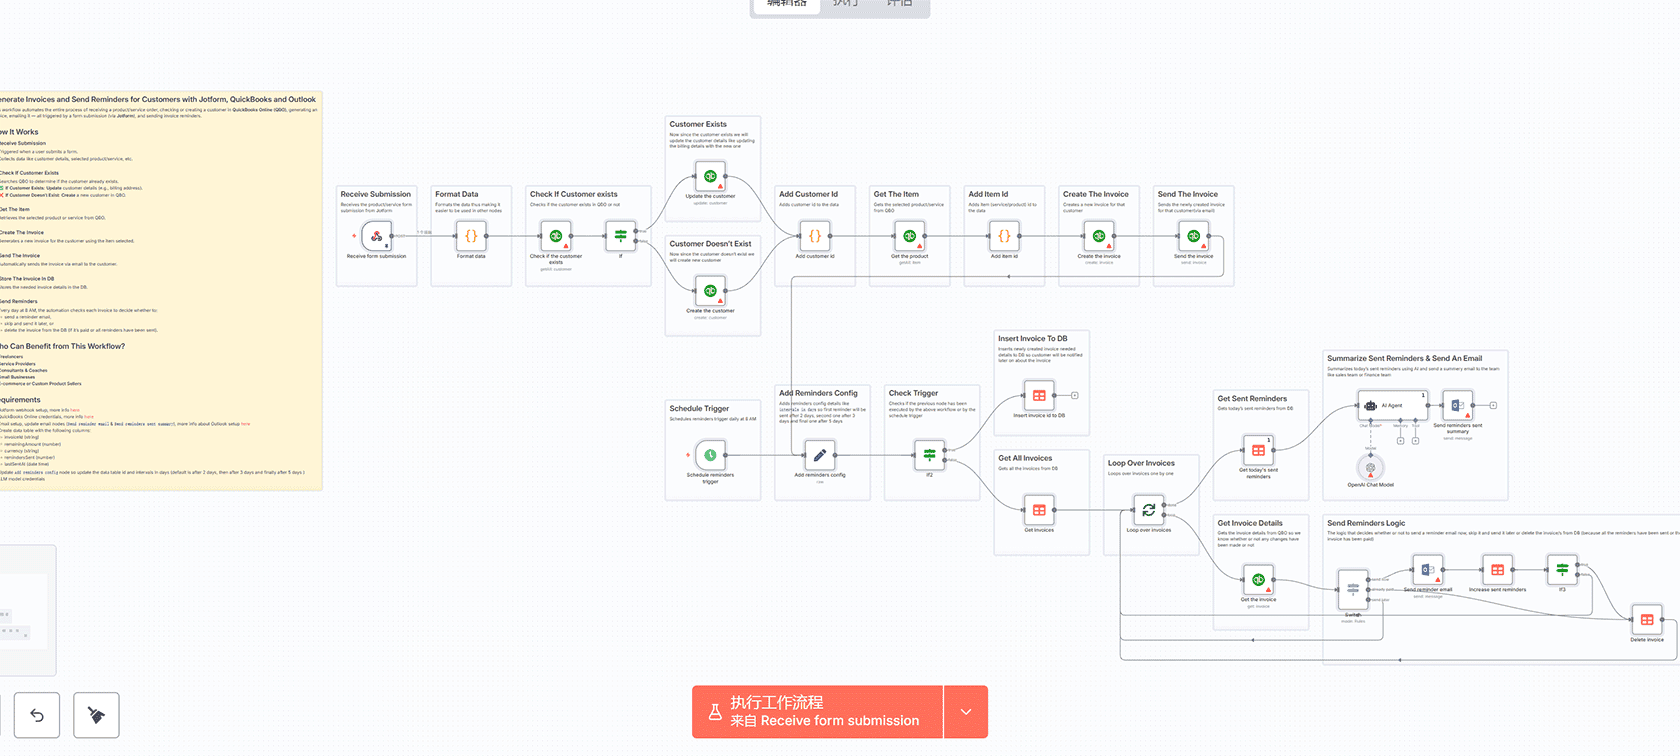Open the Loop over invoices node
The image size is (1680, 756).
tap(1148, 510)
